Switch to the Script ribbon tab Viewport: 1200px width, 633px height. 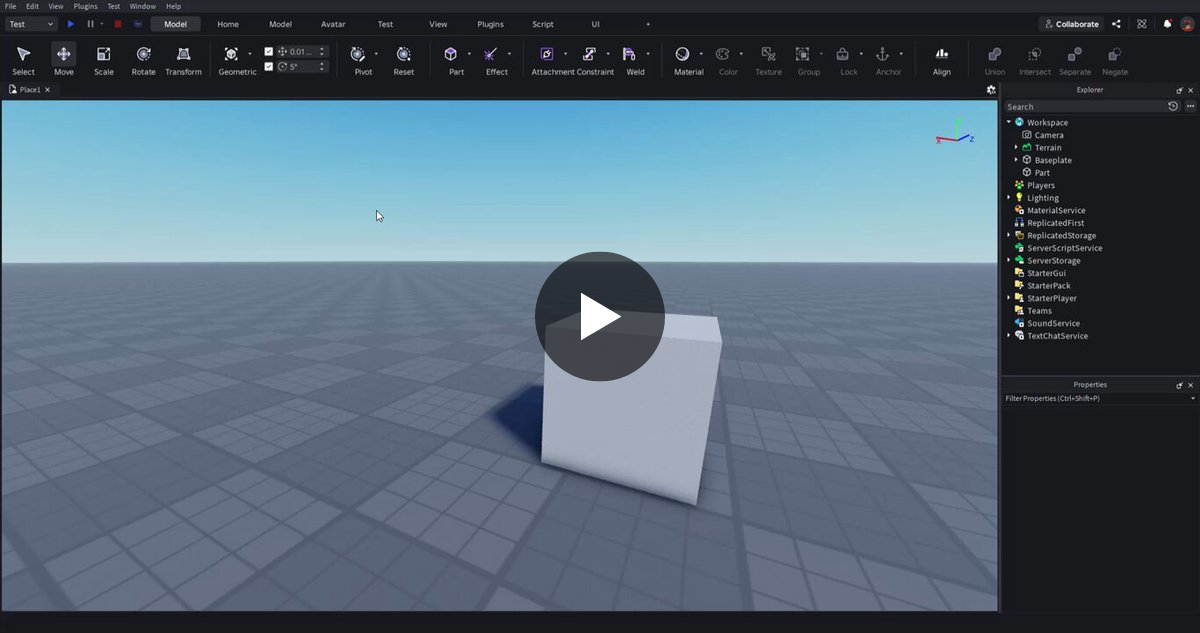point(543,24)
